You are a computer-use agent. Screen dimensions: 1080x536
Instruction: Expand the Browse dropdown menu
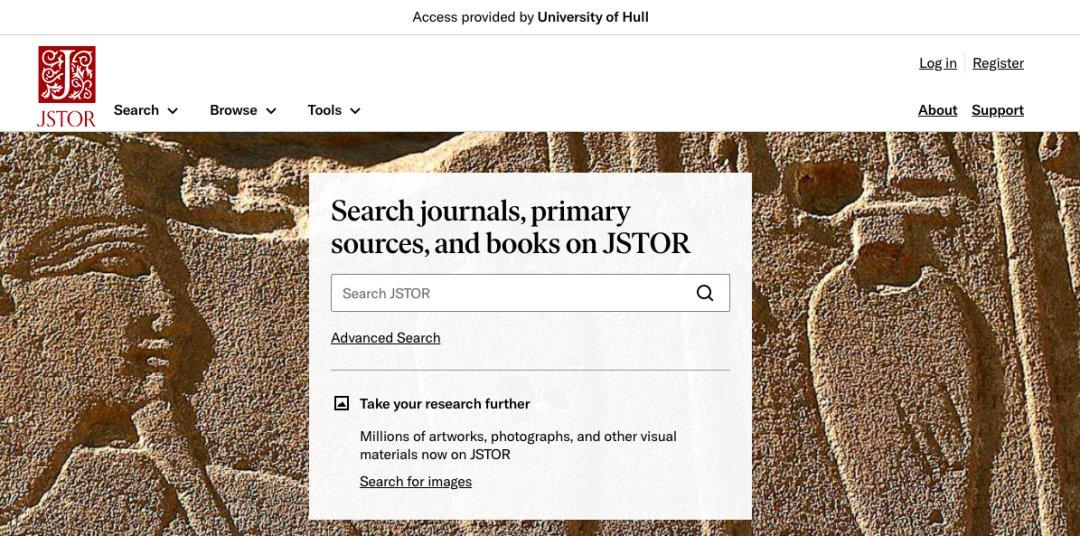click(x=243, y=110)
